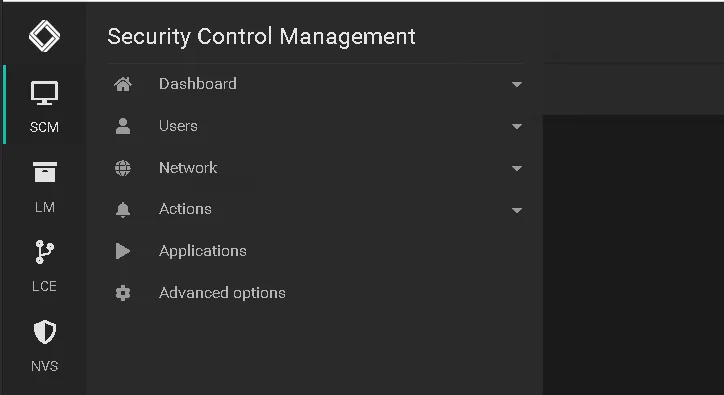Screen dimensions: 724x395
Task: Click the Advanced options gear icon
Action: pyautogui.click(x=123, y=293)
